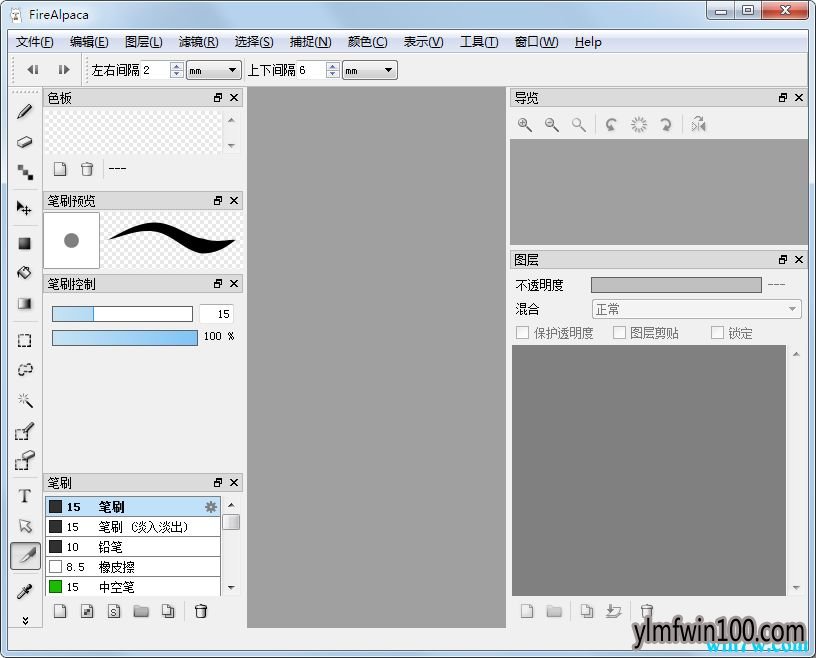
Task: Adjust brush size slider
Action: [122, 314]
